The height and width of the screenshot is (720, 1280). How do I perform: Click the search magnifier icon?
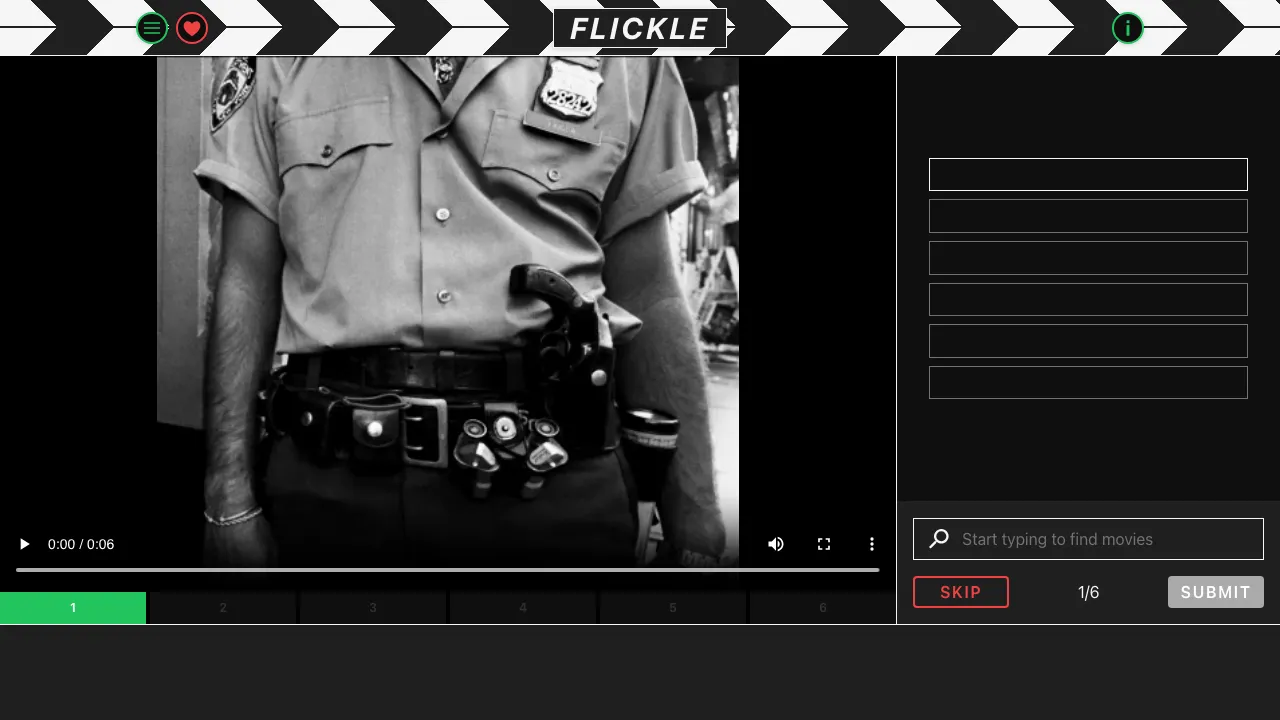point(939,539)
